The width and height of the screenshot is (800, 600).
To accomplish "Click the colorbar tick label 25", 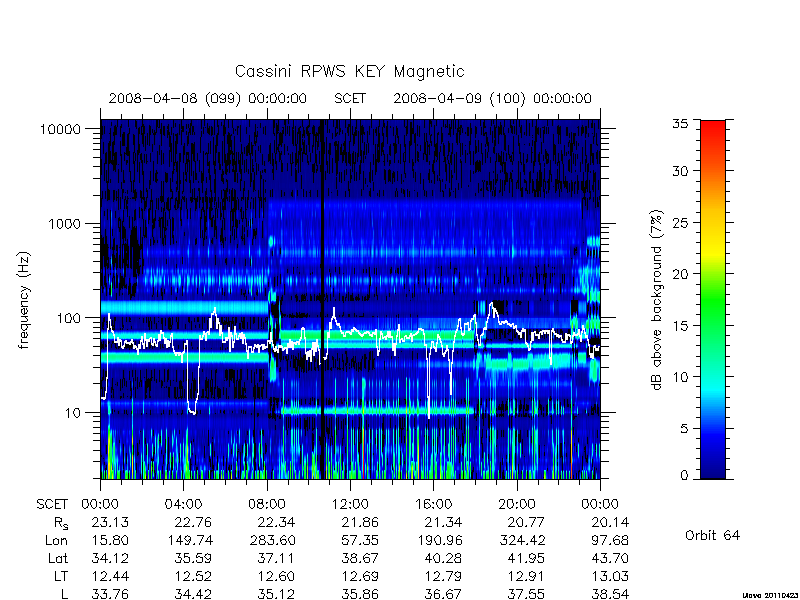I will tap(680, 222).
